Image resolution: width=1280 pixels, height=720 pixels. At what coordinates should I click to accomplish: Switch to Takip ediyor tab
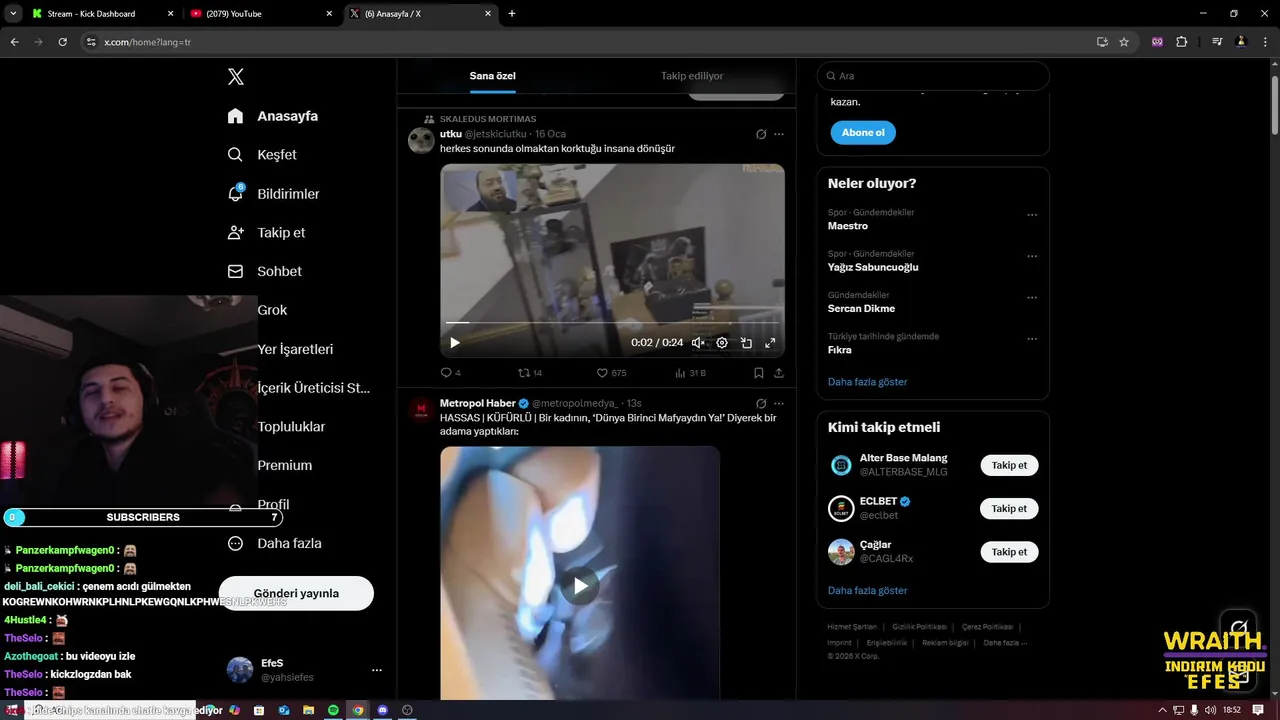pos(692,76)
